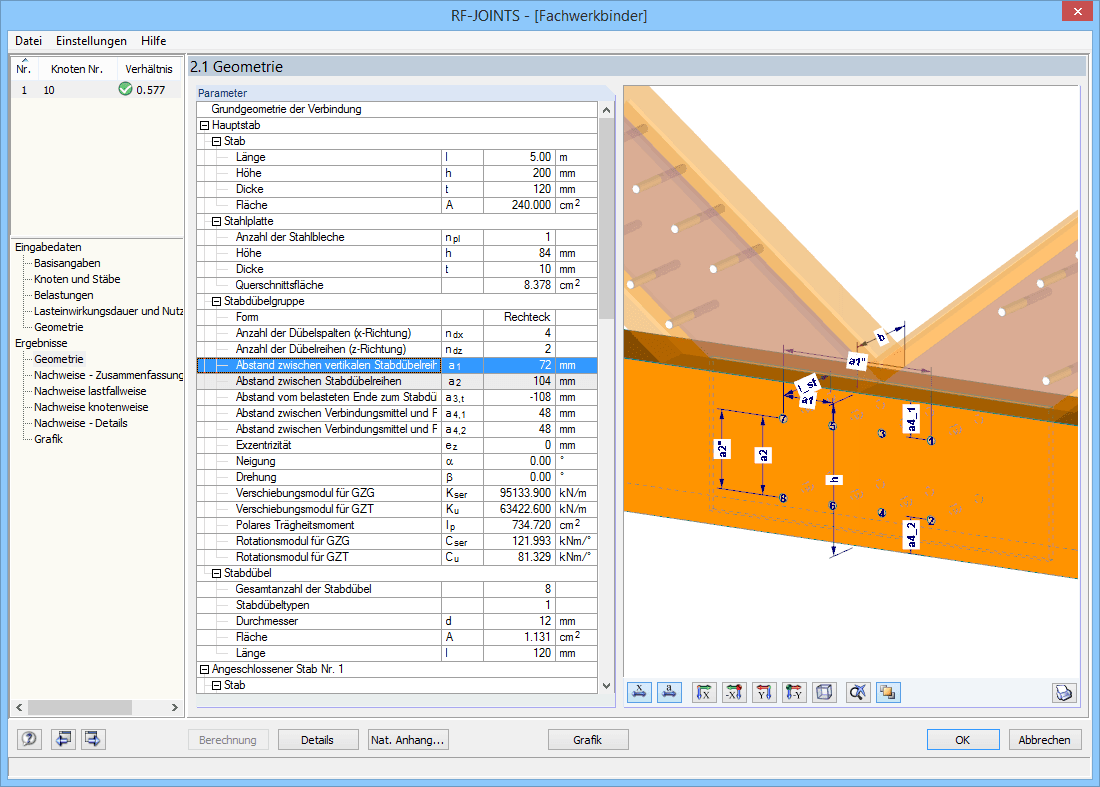Collapse the Stab subgroup under Hauptstab
This screenshot has height=787, width=1100.
(x=217, y=142)
